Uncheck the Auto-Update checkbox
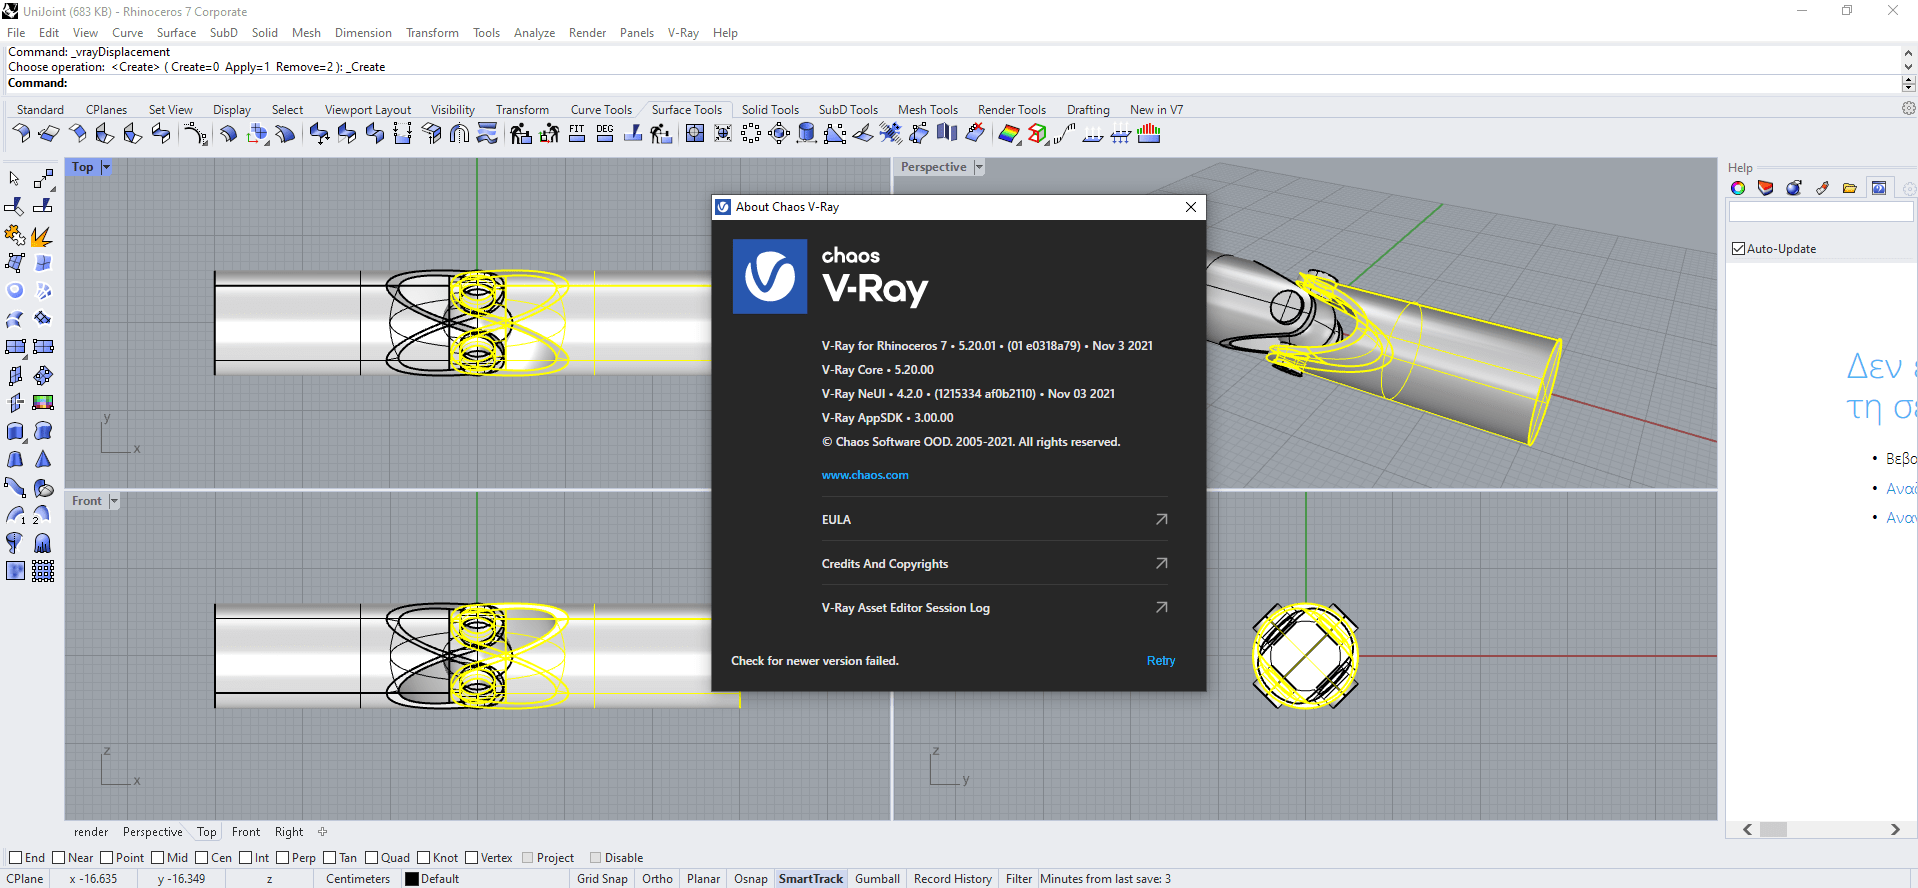Image resolution: width=1918 pixels, height=888 pixels. point(1738,249)
